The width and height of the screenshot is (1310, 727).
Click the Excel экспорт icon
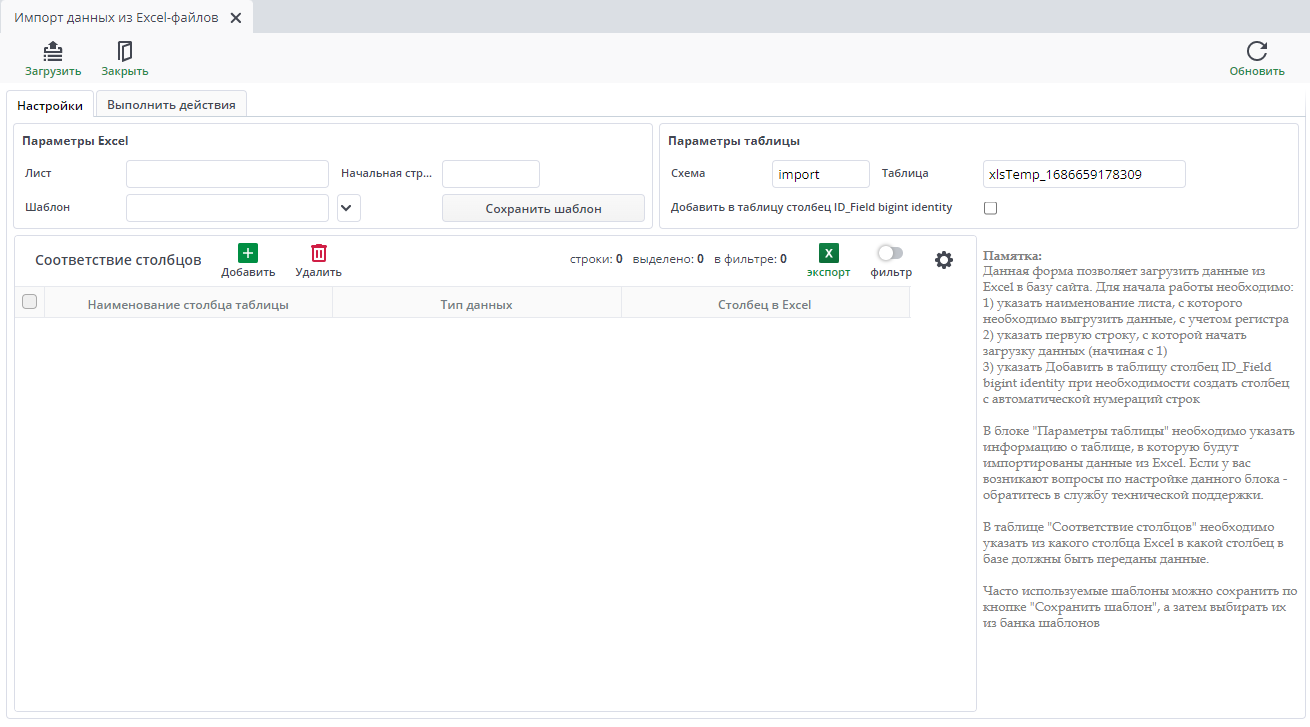pyautogui.click(x=828, y=254)
